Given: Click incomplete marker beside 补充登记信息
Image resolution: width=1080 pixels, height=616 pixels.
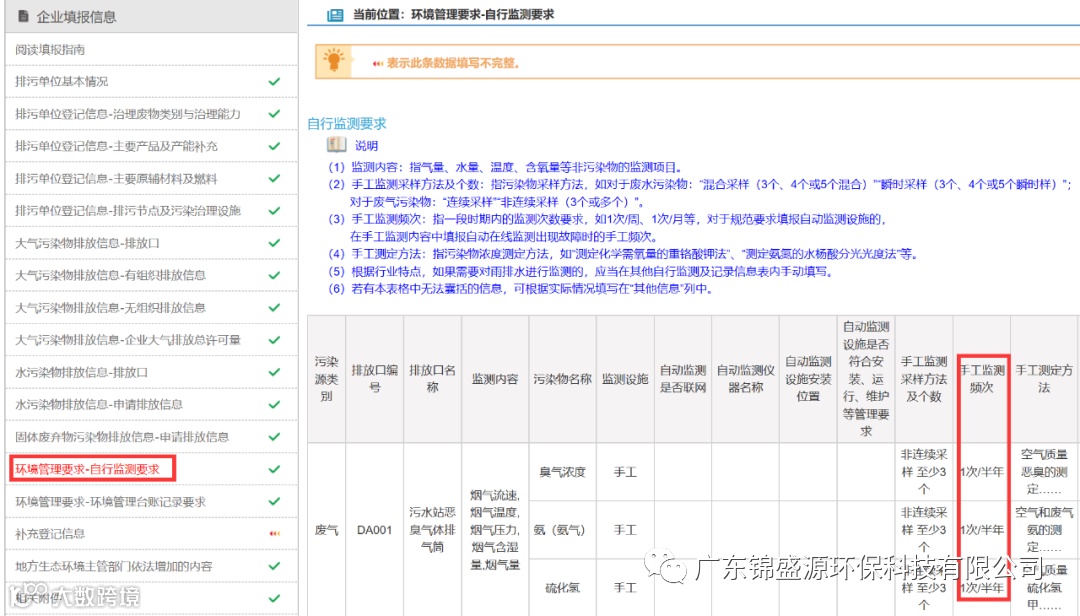Looking at the screenshot, I should click(x=275, y=534).
